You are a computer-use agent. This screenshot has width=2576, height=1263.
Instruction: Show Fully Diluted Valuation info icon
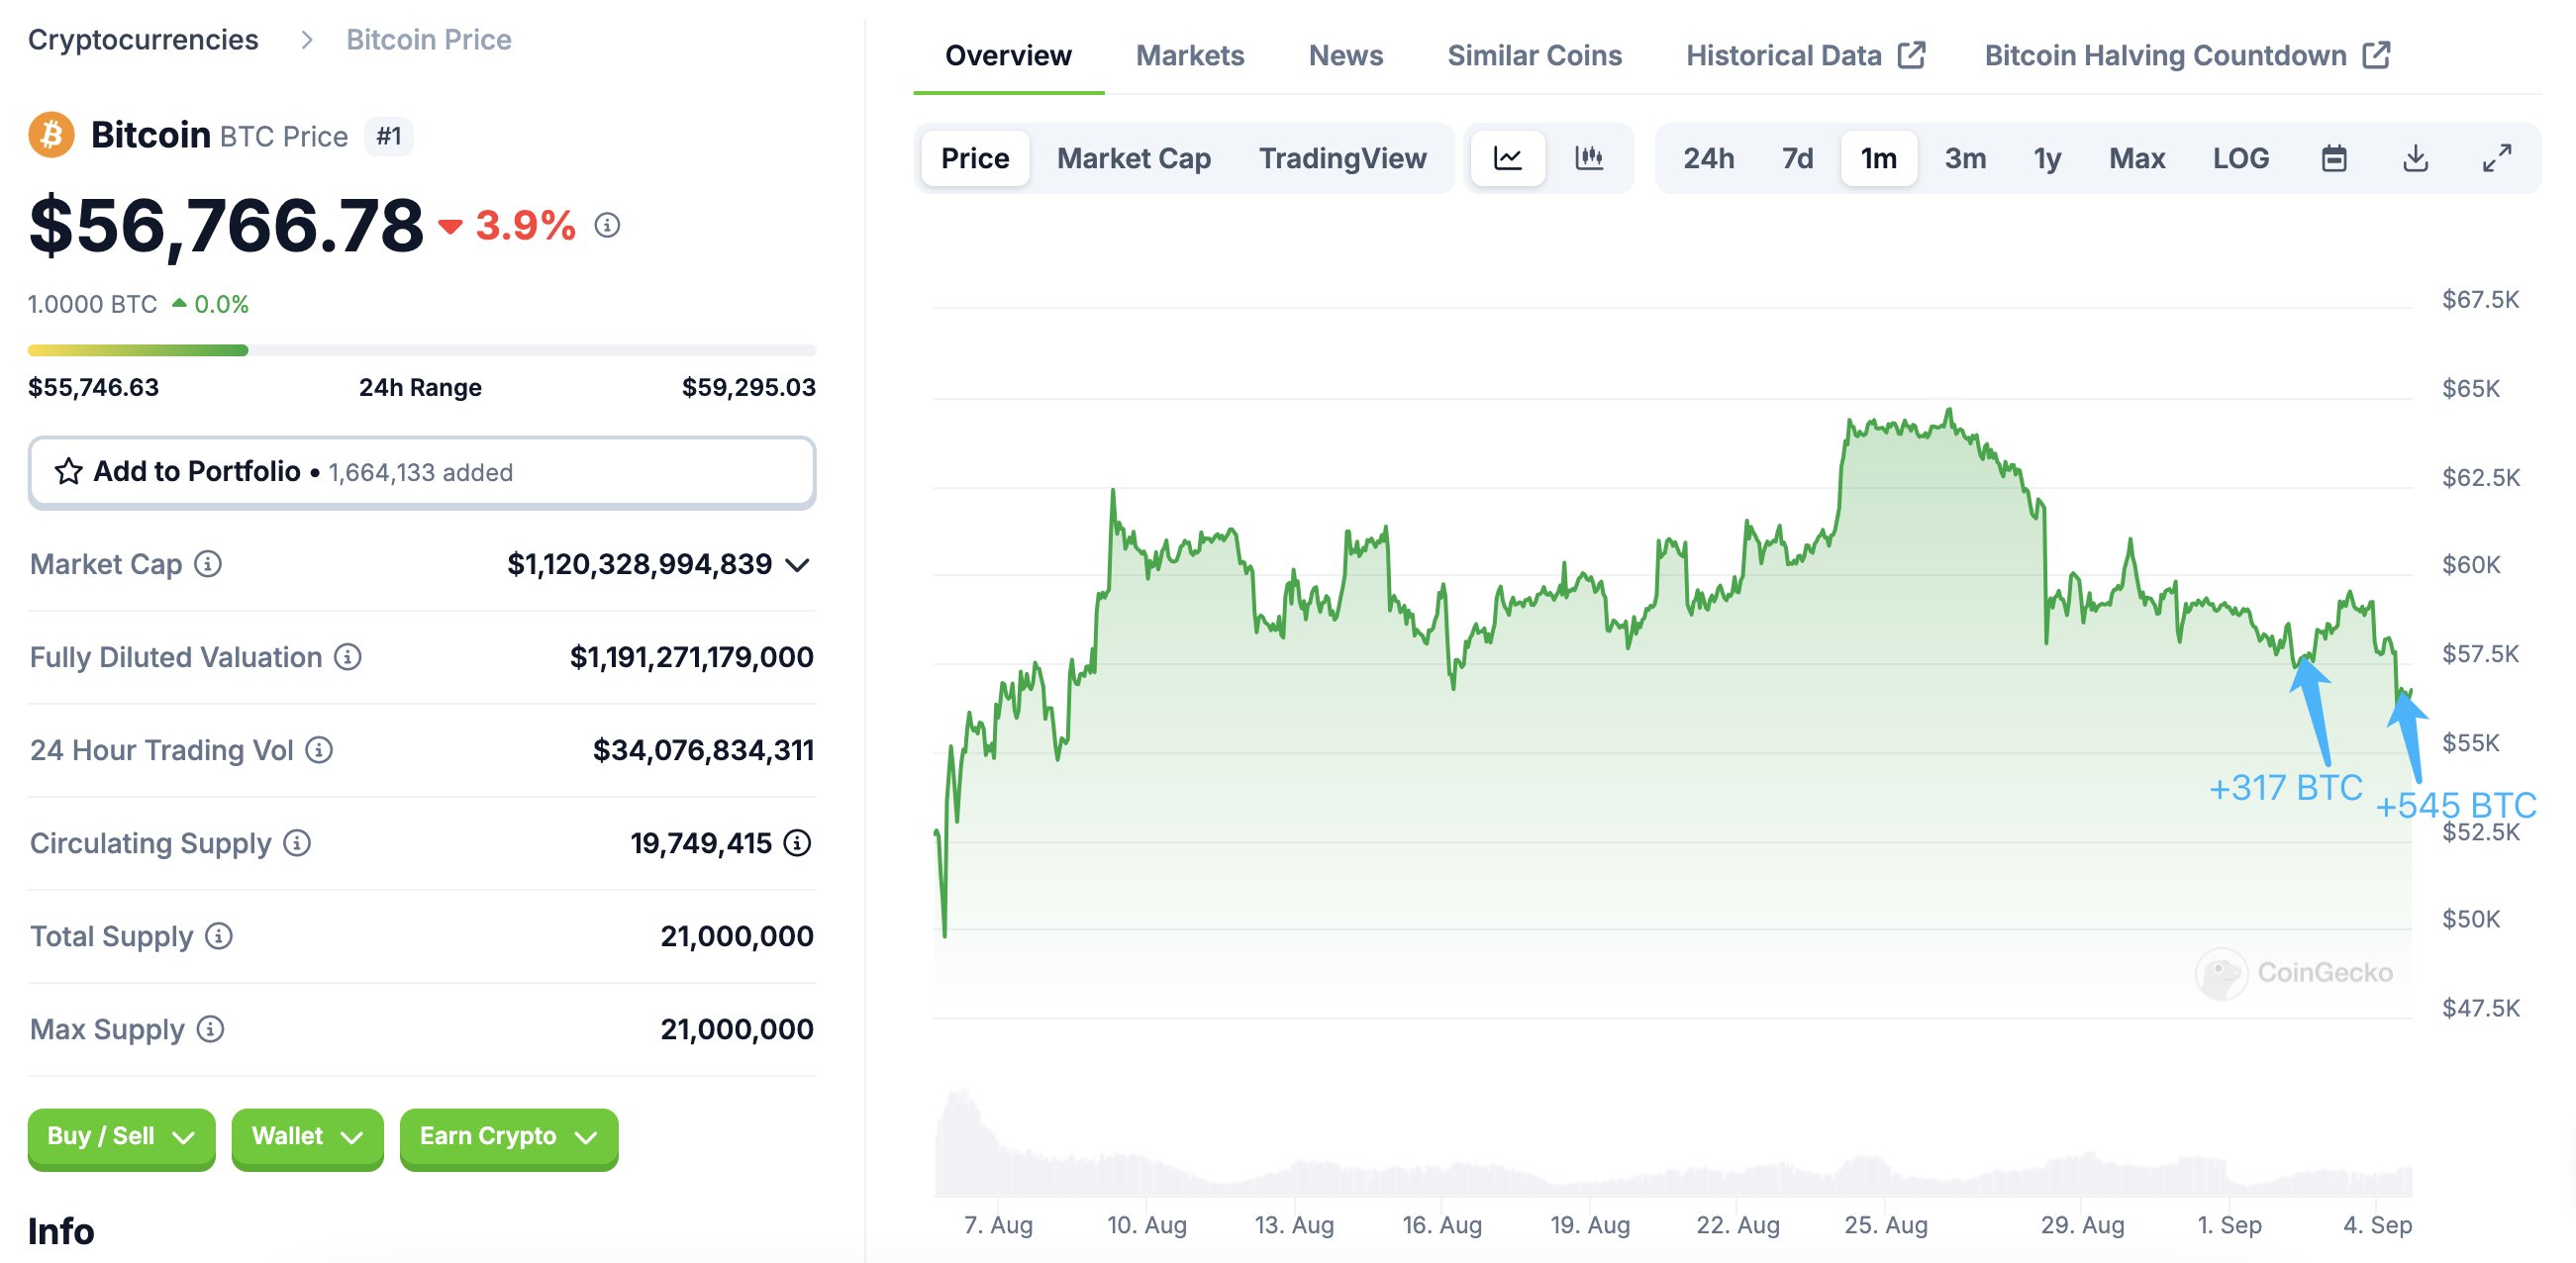tap(348, 657)
